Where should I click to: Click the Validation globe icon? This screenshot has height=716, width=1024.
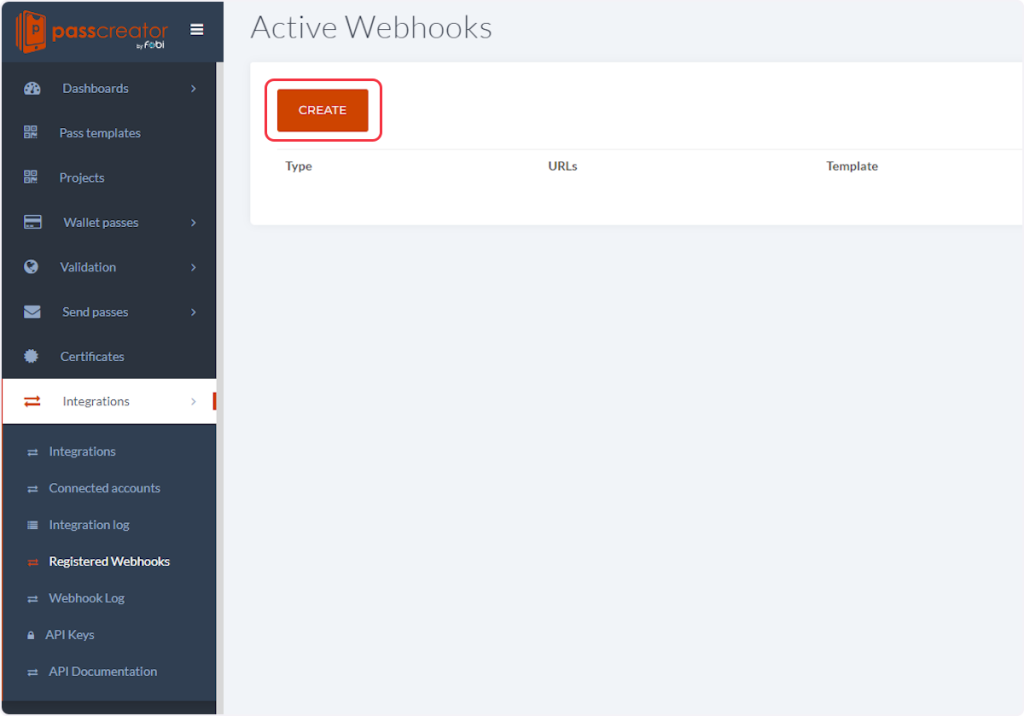31,267
